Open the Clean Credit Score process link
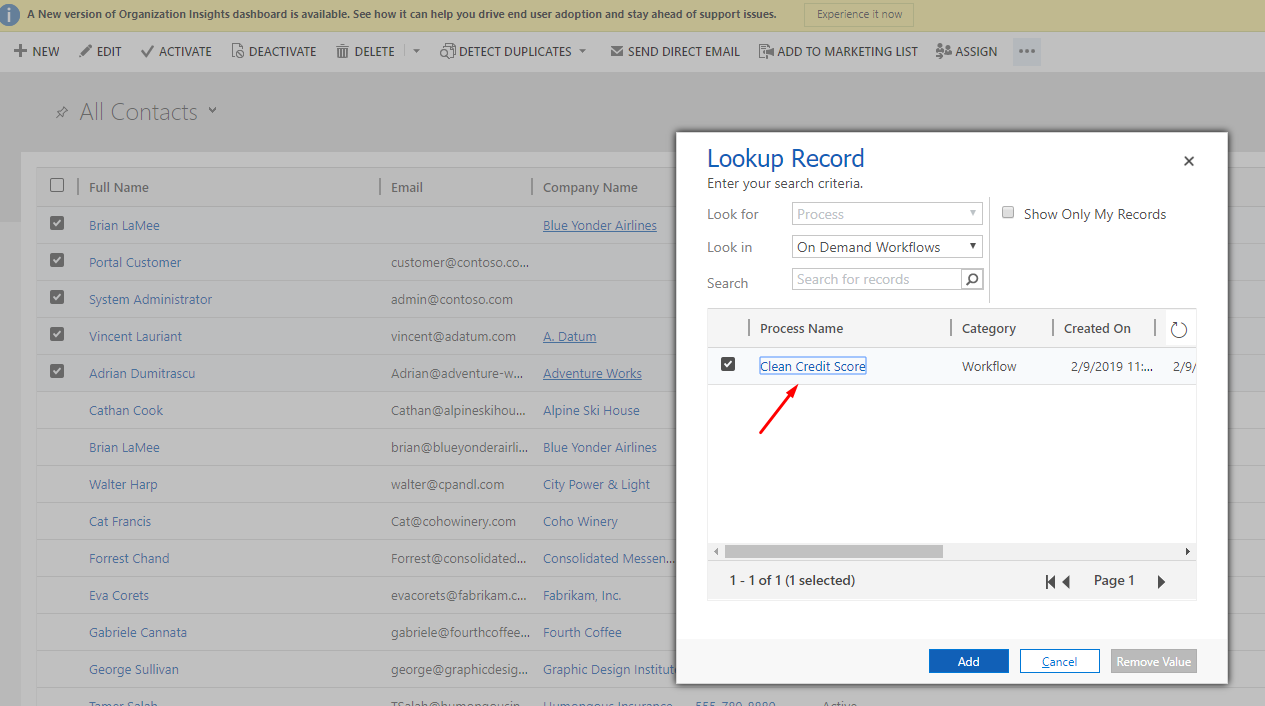Image resolution: width=1265 pixels, height=706 pixels. click(x=812, y=366)
